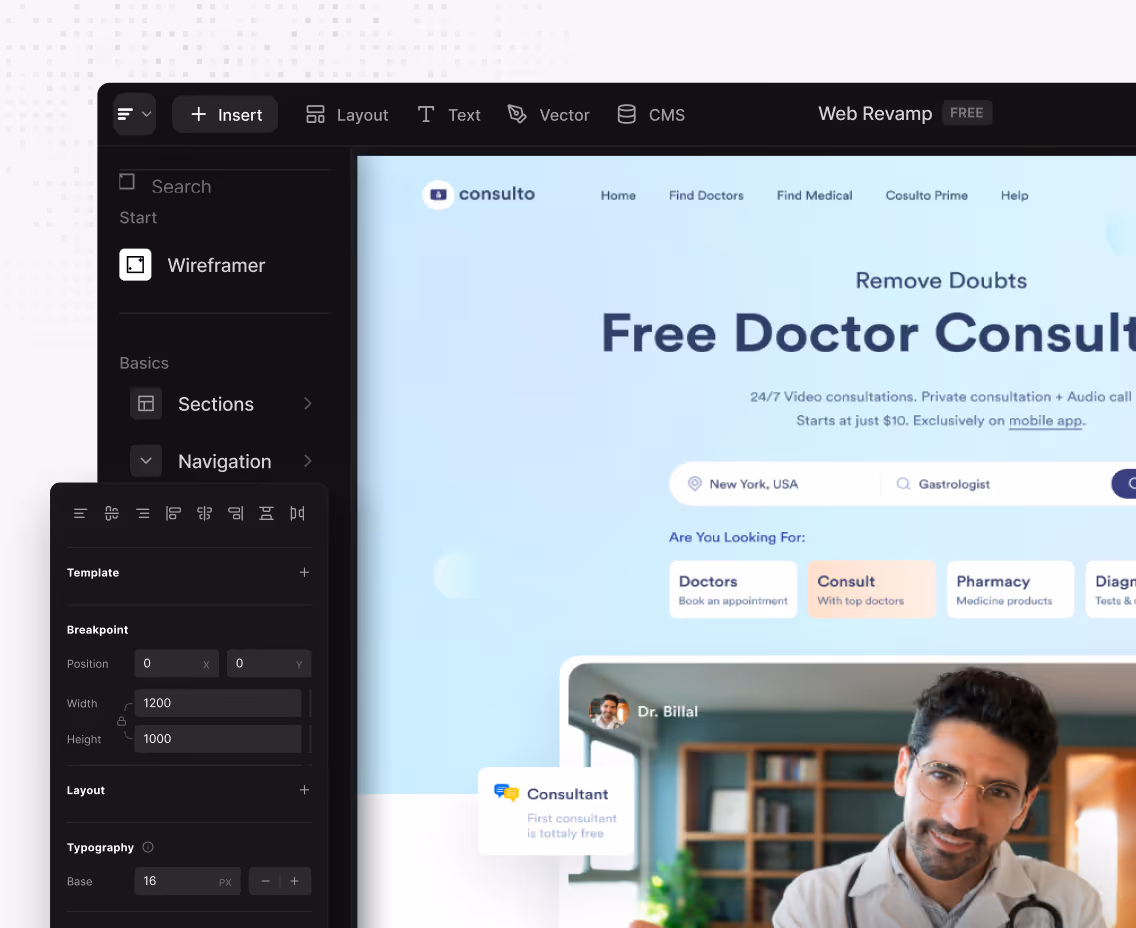
Task: Click the Search panel square icon
Action: (127, 182)
